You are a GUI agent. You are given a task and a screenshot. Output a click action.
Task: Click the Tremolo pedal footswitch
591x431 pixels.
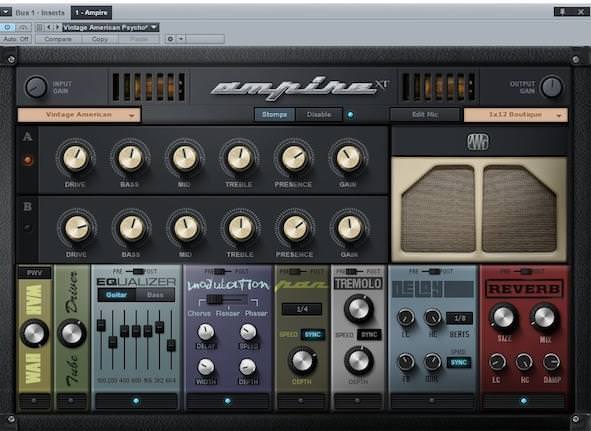pos(357,401)
